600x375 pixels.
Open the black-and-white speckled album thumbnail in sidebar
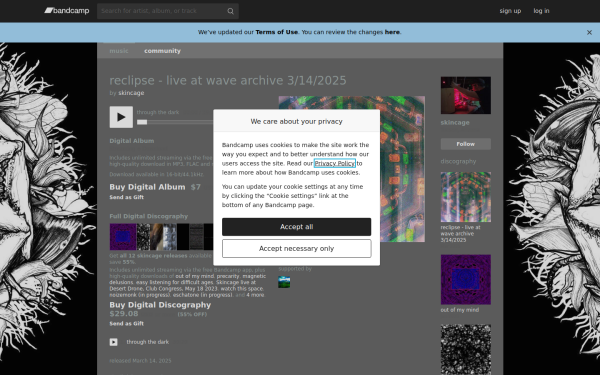pos(466,349)
